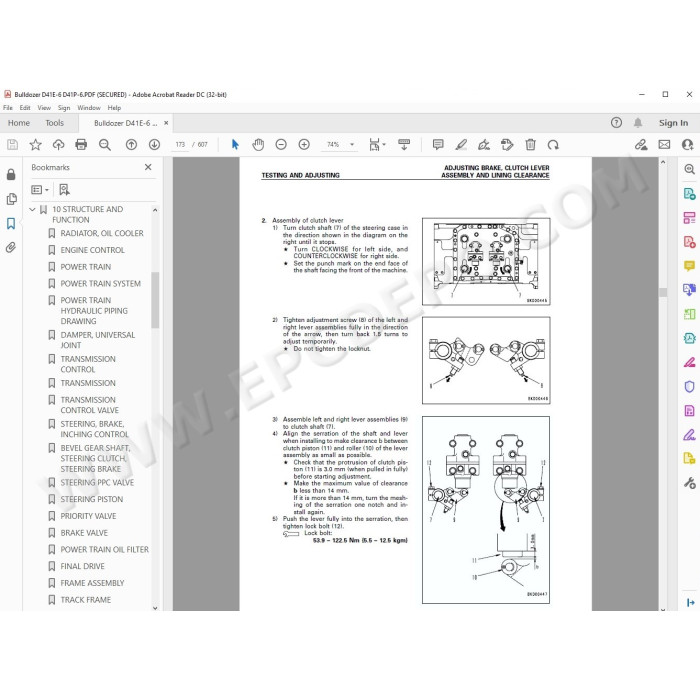Open the Sign/draw pen tool
Screen dimensions: 700x700
pyautogui.click(x=484, y=145)
